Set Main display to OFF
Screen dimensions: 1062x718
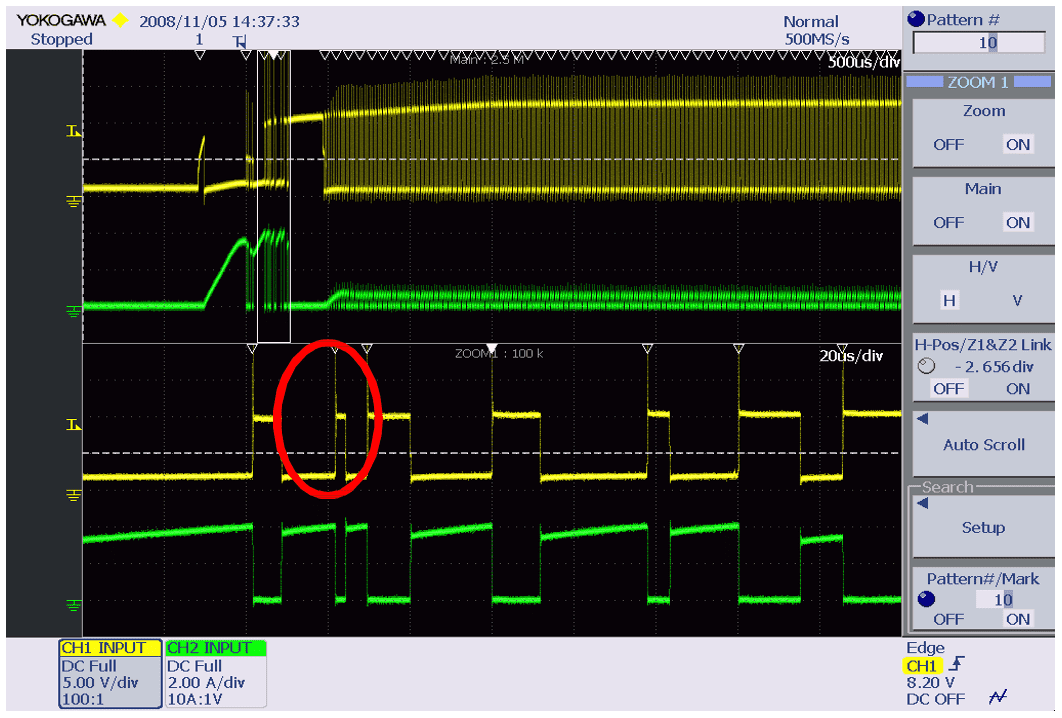[948, 223]
